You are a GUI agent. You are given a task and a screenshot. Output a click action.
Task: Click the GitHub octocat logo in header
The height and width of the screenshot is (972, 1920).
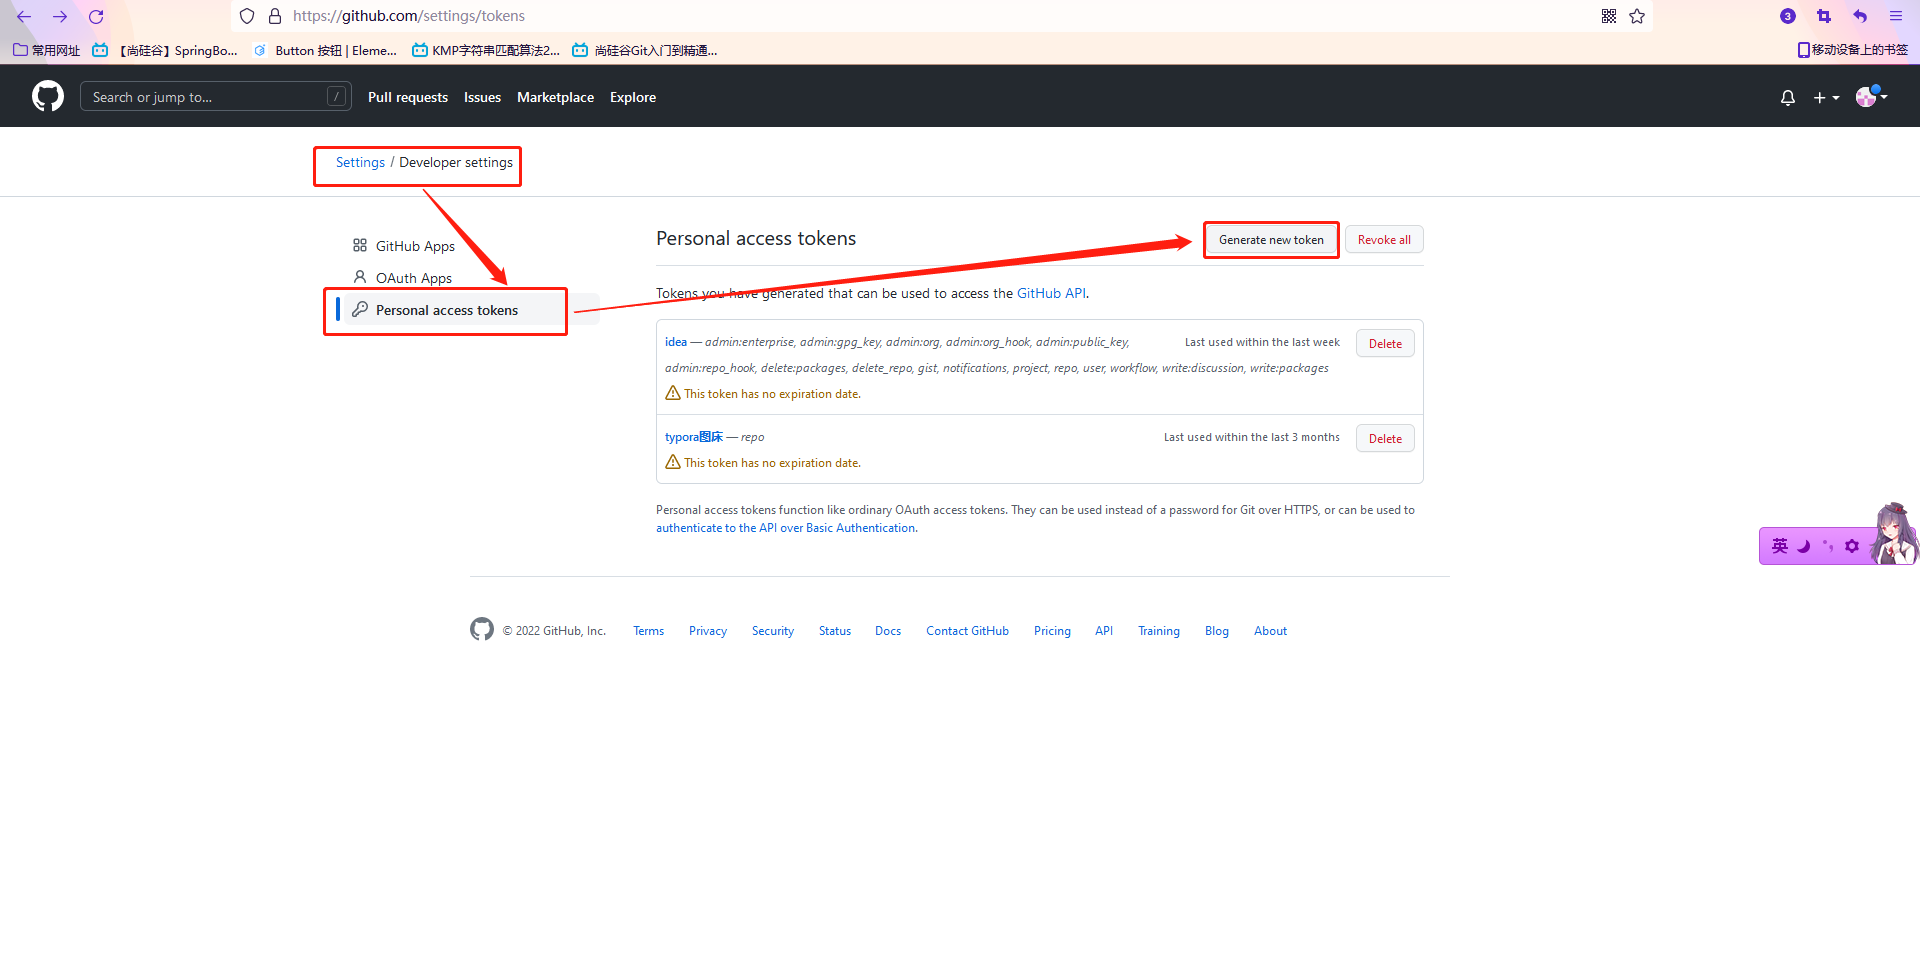[x=48, y=96]
